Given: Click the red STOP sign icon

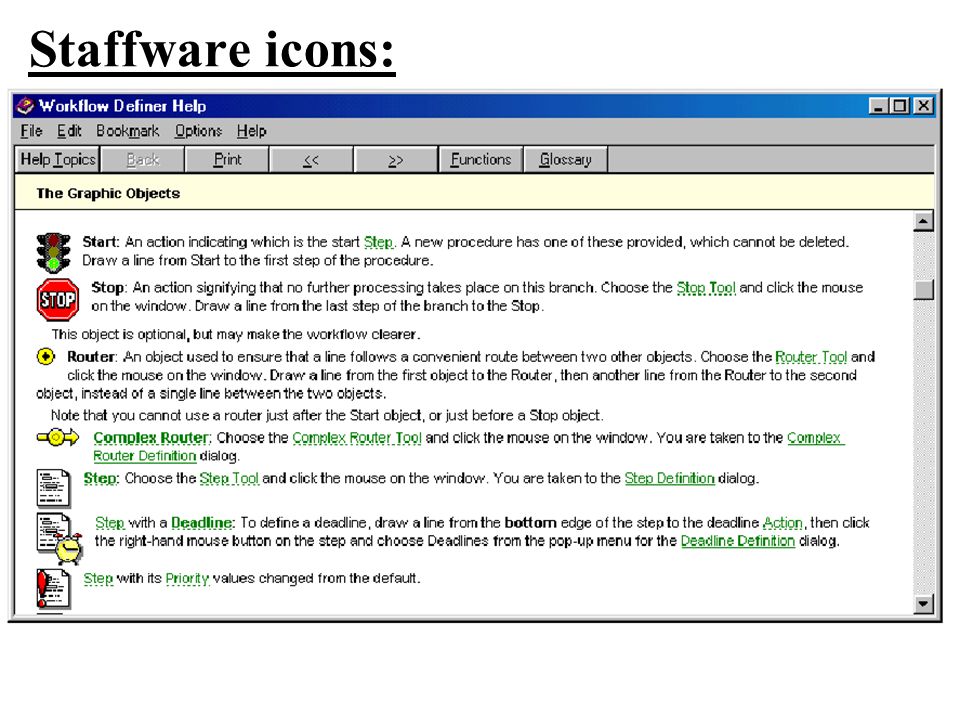Looking at the screenshot, I should tap(58, 299).
